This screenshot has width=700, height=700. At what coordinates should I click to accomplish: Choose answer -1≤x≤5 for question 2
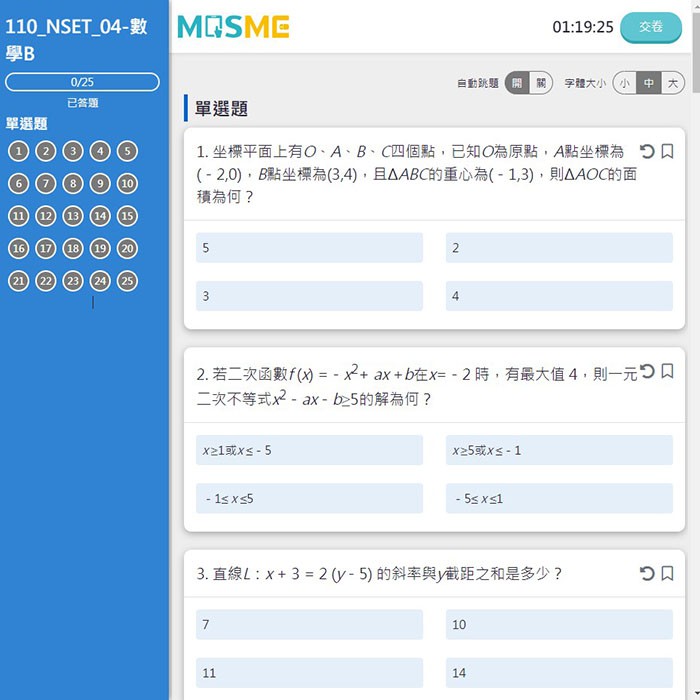(x=309, y=498)
